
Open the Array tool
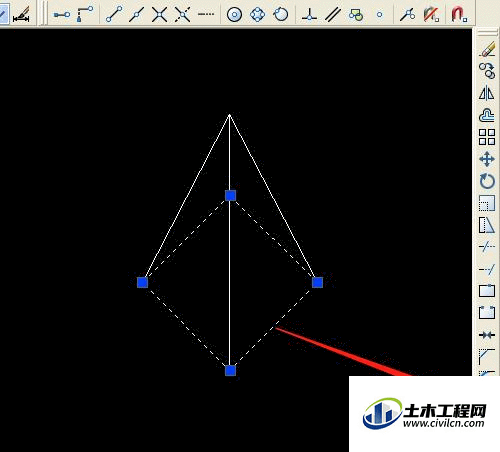click(487, 137)
